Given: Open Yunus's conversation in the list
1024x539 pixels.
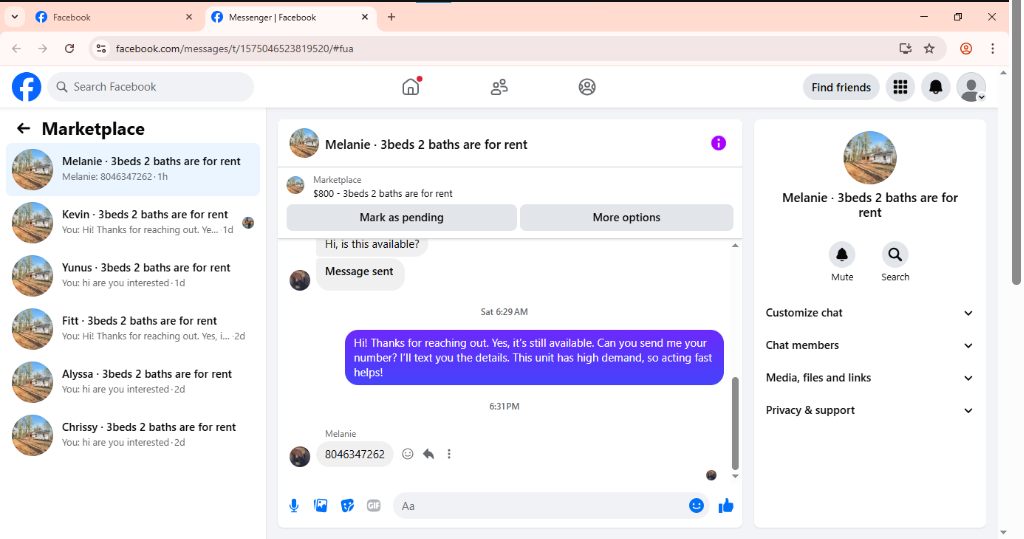Looking at the screenshot, I should 133,276.
